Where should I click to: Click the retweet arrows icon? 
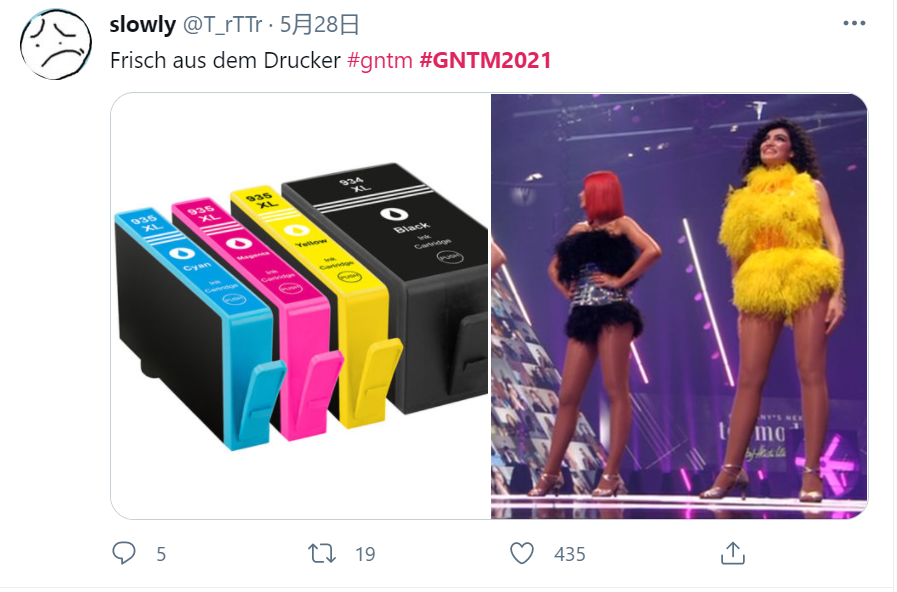pyautogui.click(x=322, y=554)
